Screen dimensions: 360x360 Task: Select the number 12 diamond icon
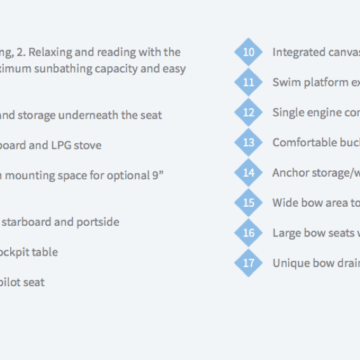tap(249, 112)
